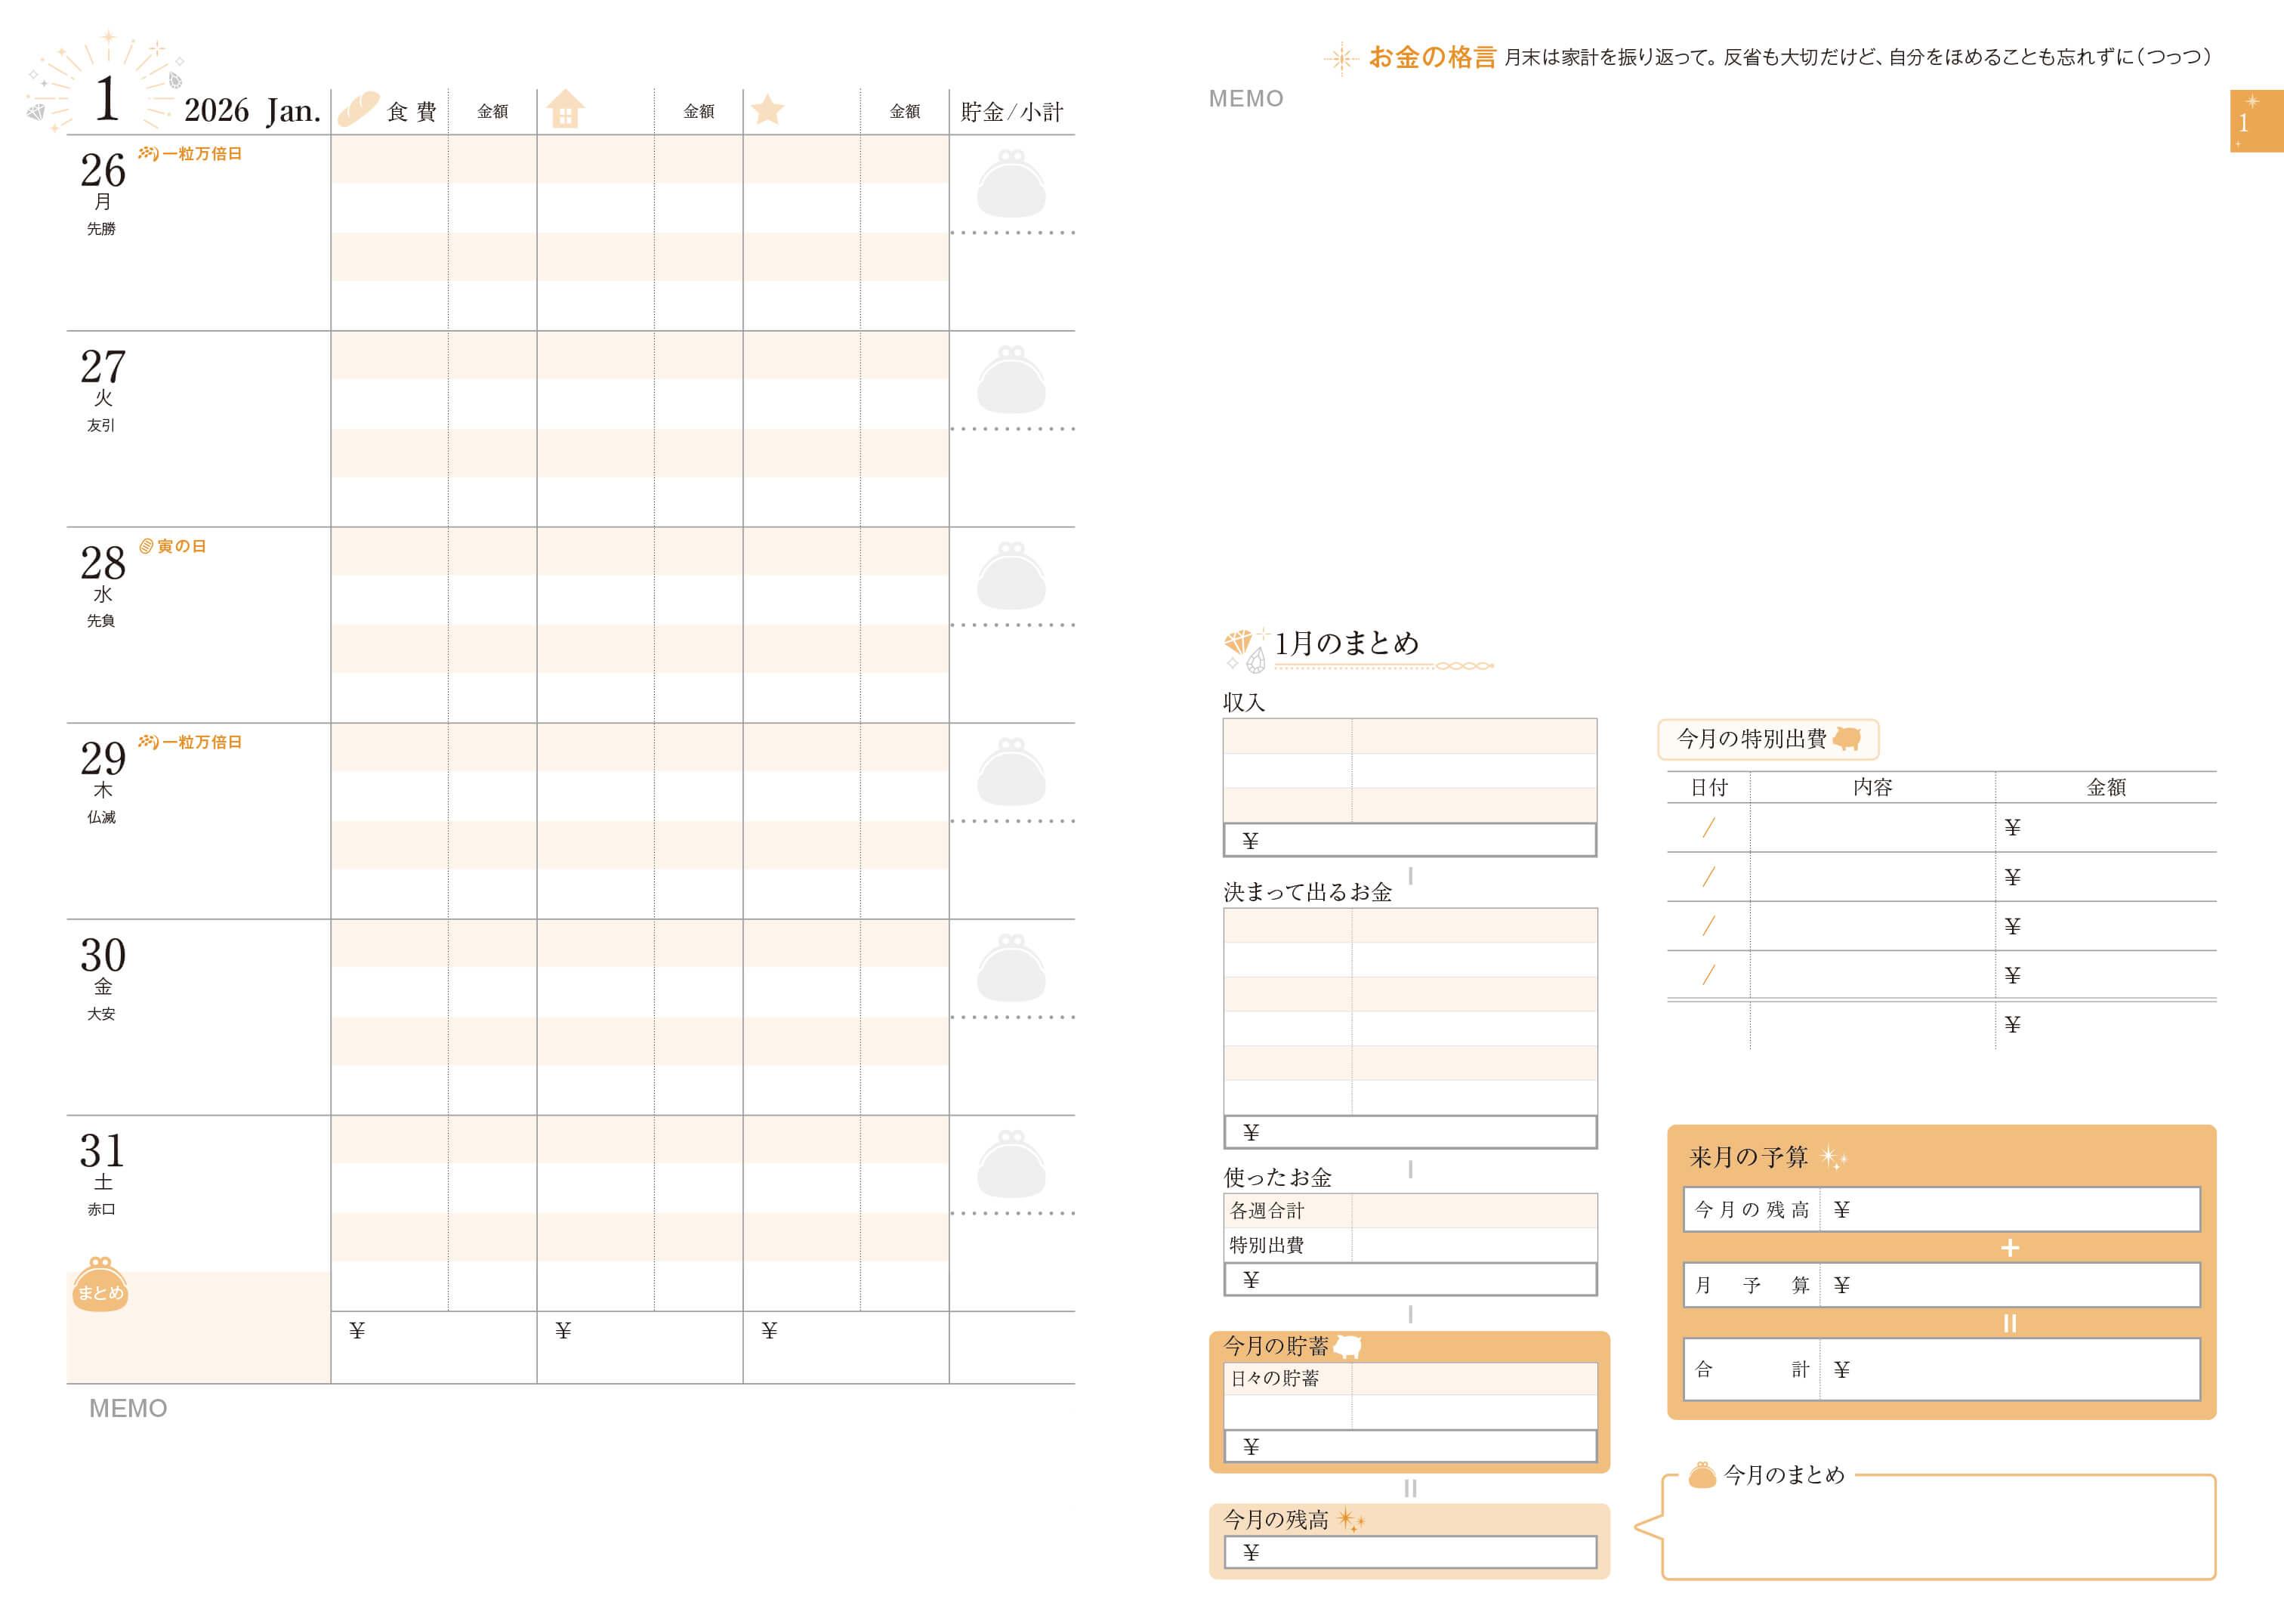Click the piggy bank icon beside 今月の特別出費
The image size is (2284, 1624).
[x=1847, y=739]
